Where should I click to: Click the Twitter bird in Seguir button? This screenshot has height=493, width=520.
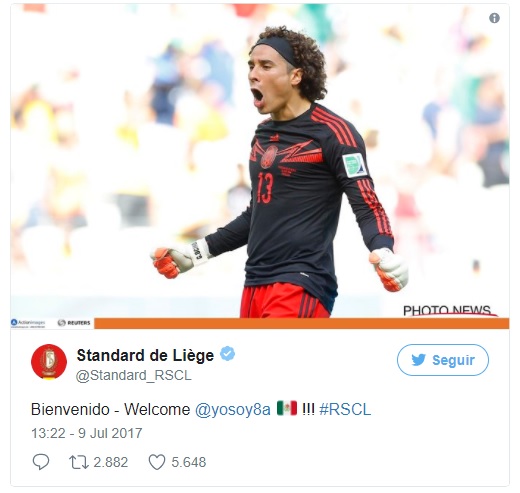(418, 360)
